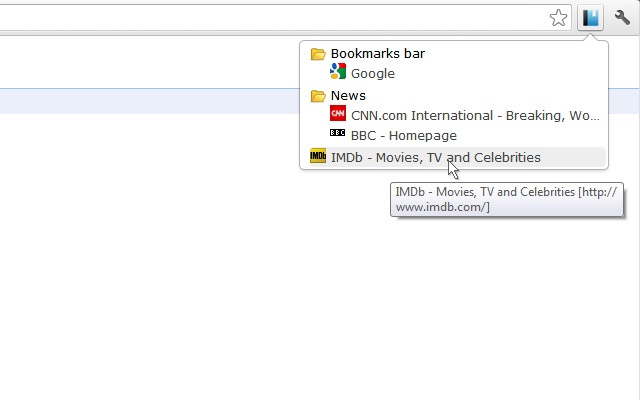Toggle the blue bookmarks extension button
Screen dimensions: 640x400
[x=590, y=18]
